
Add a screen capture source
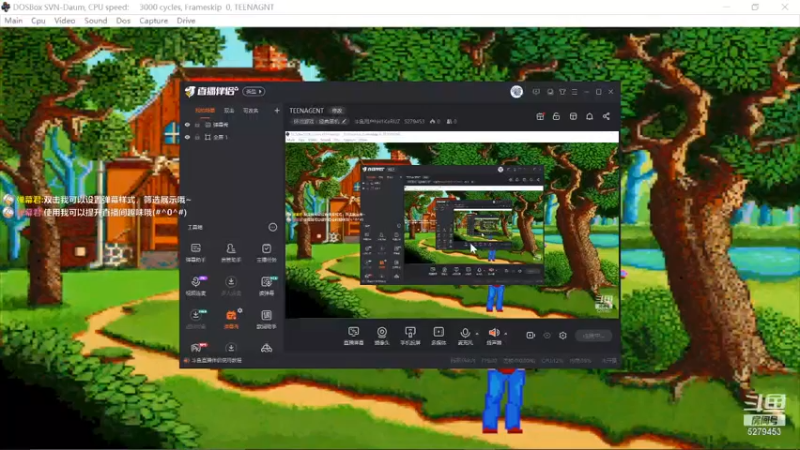coord(353,336)
